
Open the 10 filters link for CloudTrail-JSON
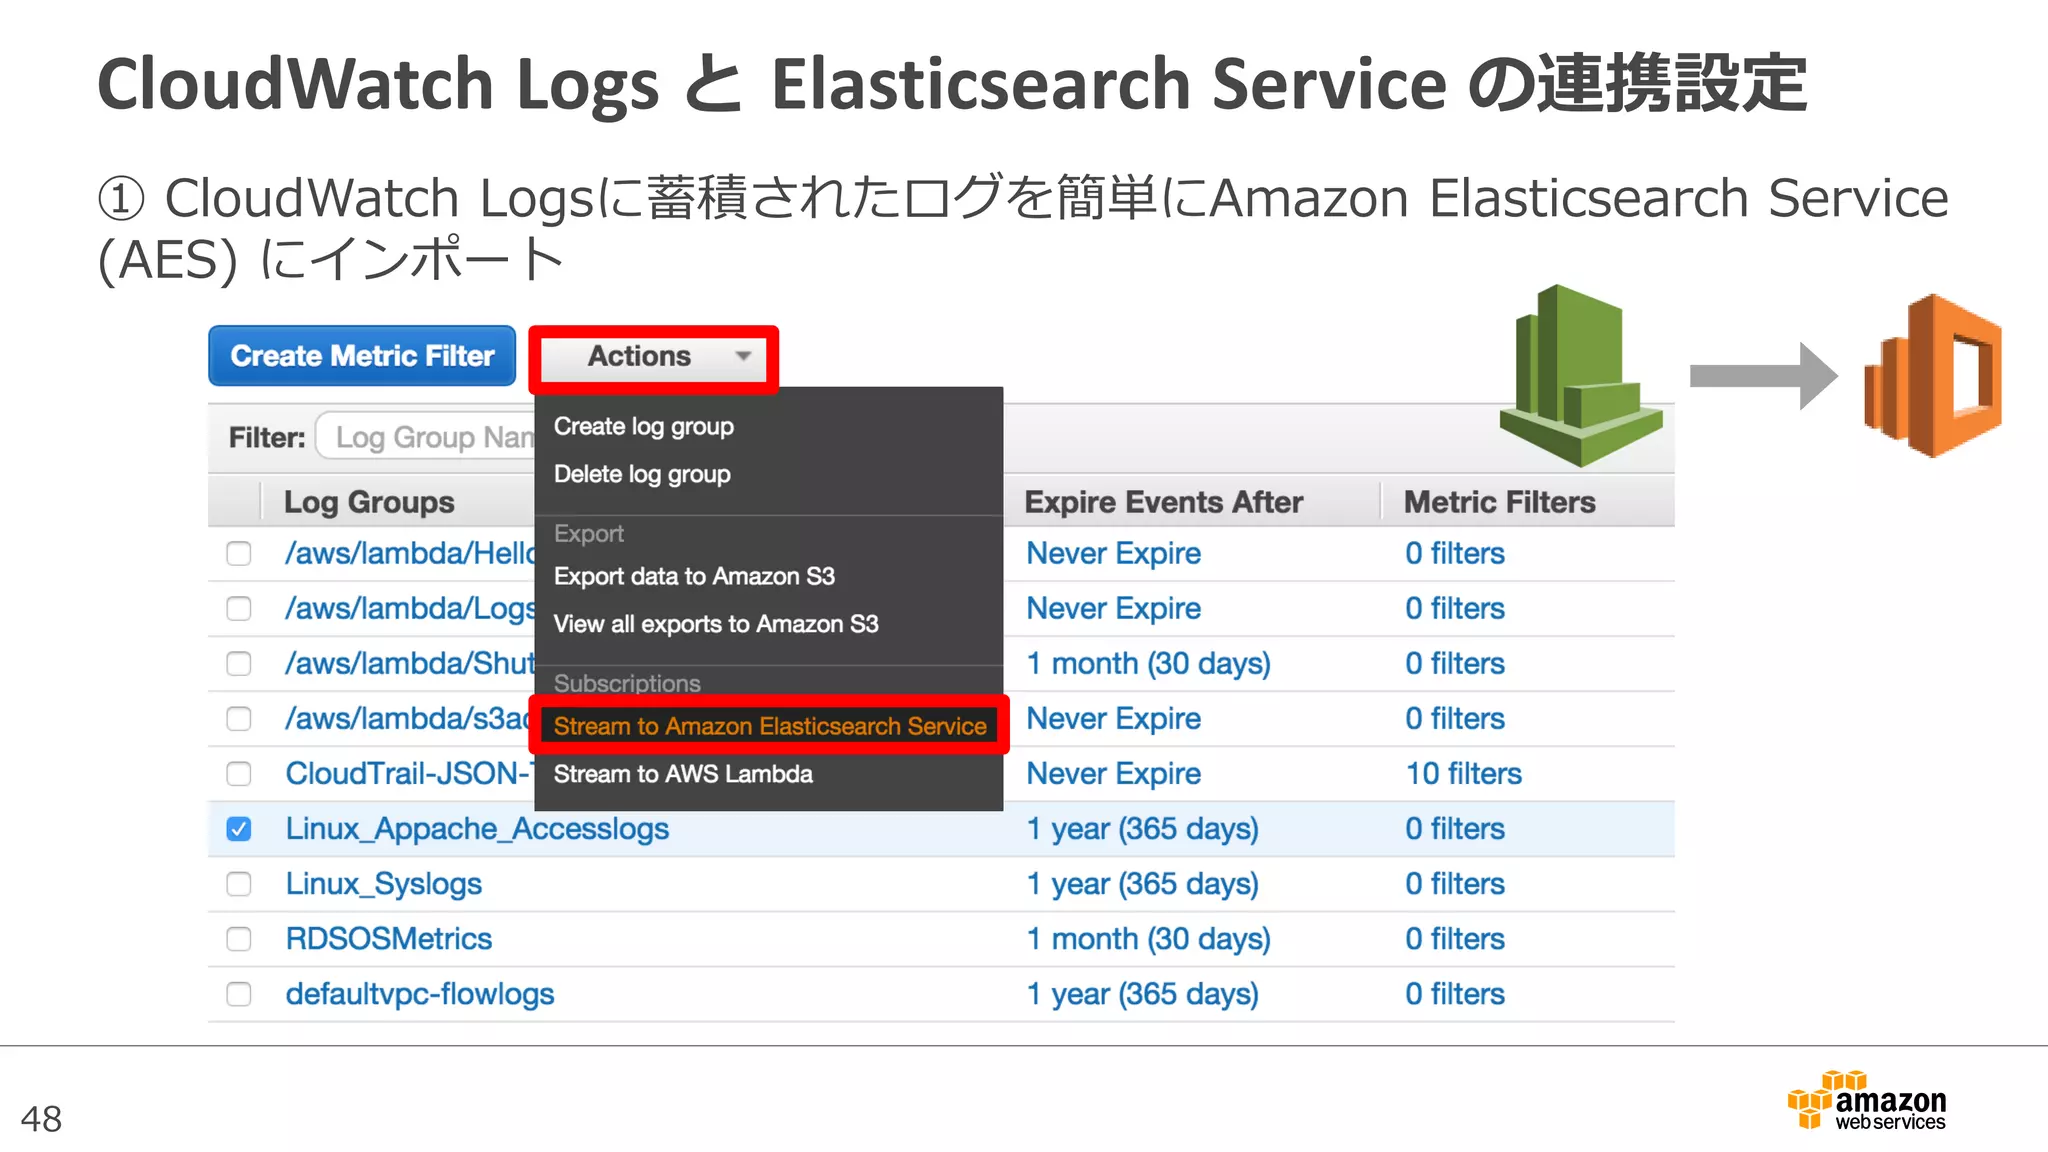pos(1464,774)
